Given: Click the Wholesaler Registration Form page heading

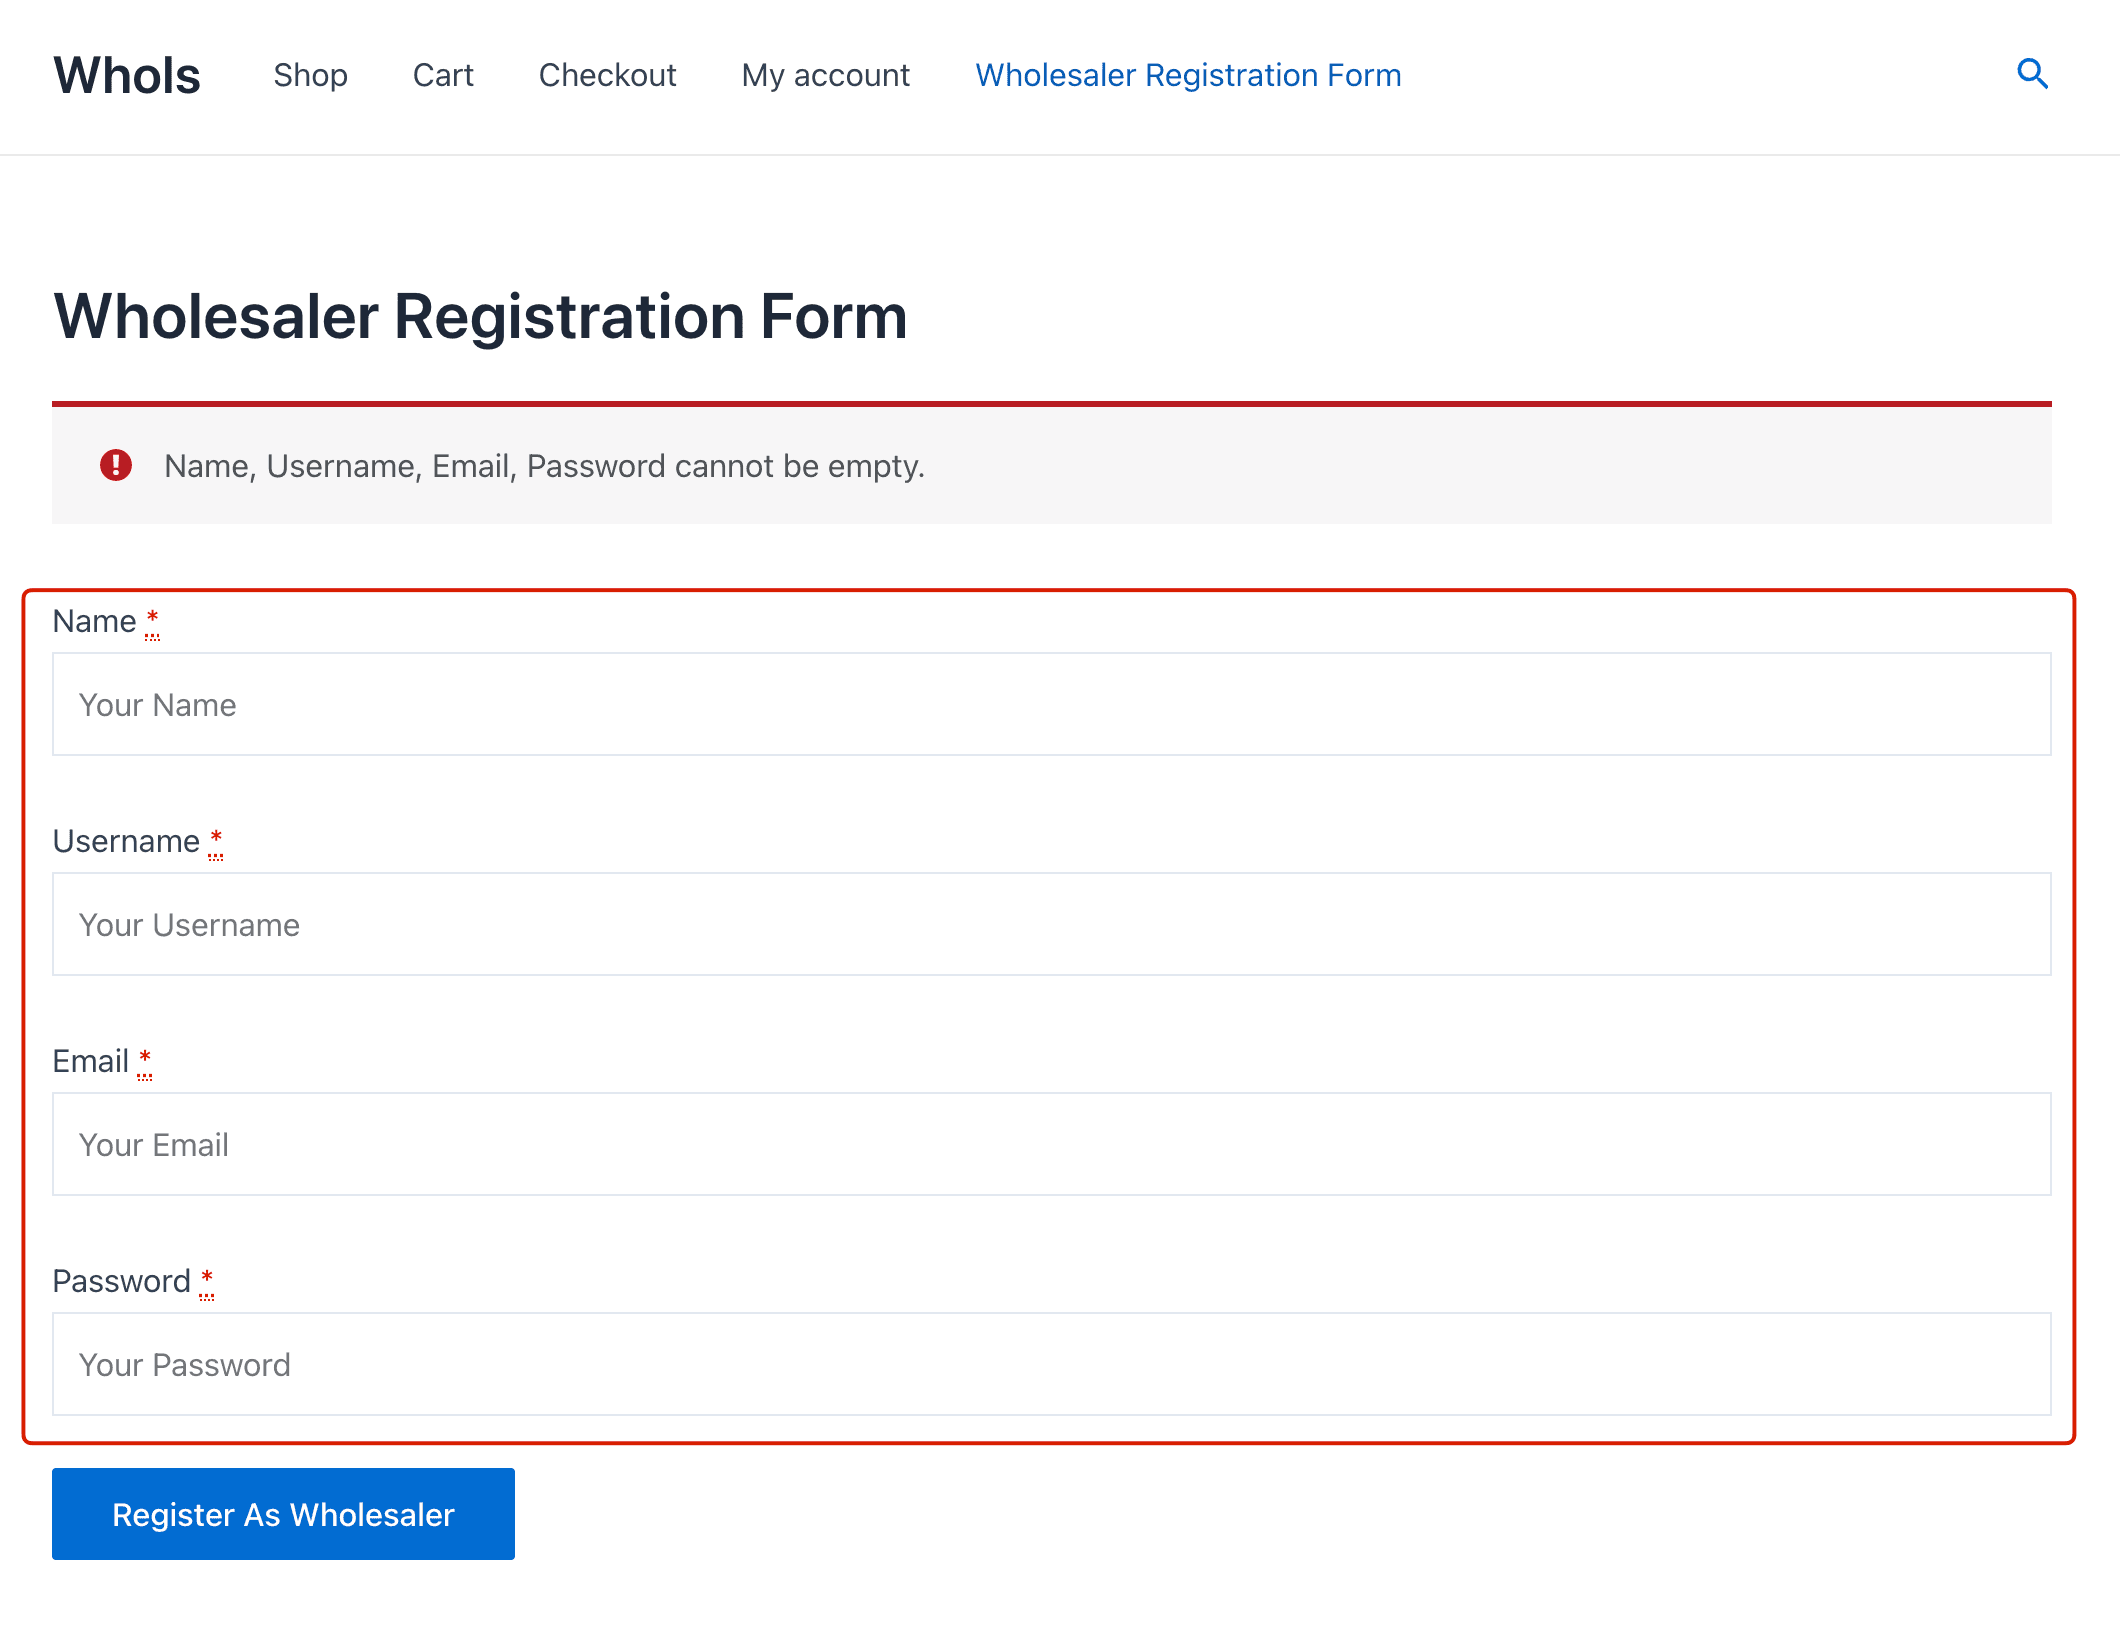Looking at the screenshot, I should coord(480,317).
